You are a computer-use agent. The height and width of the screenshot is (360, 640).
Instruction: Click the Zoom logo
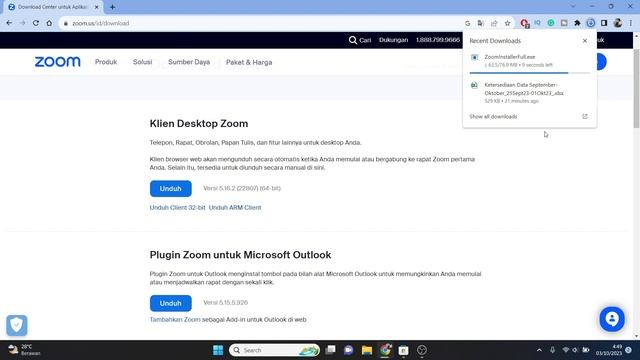click(58, 62)
